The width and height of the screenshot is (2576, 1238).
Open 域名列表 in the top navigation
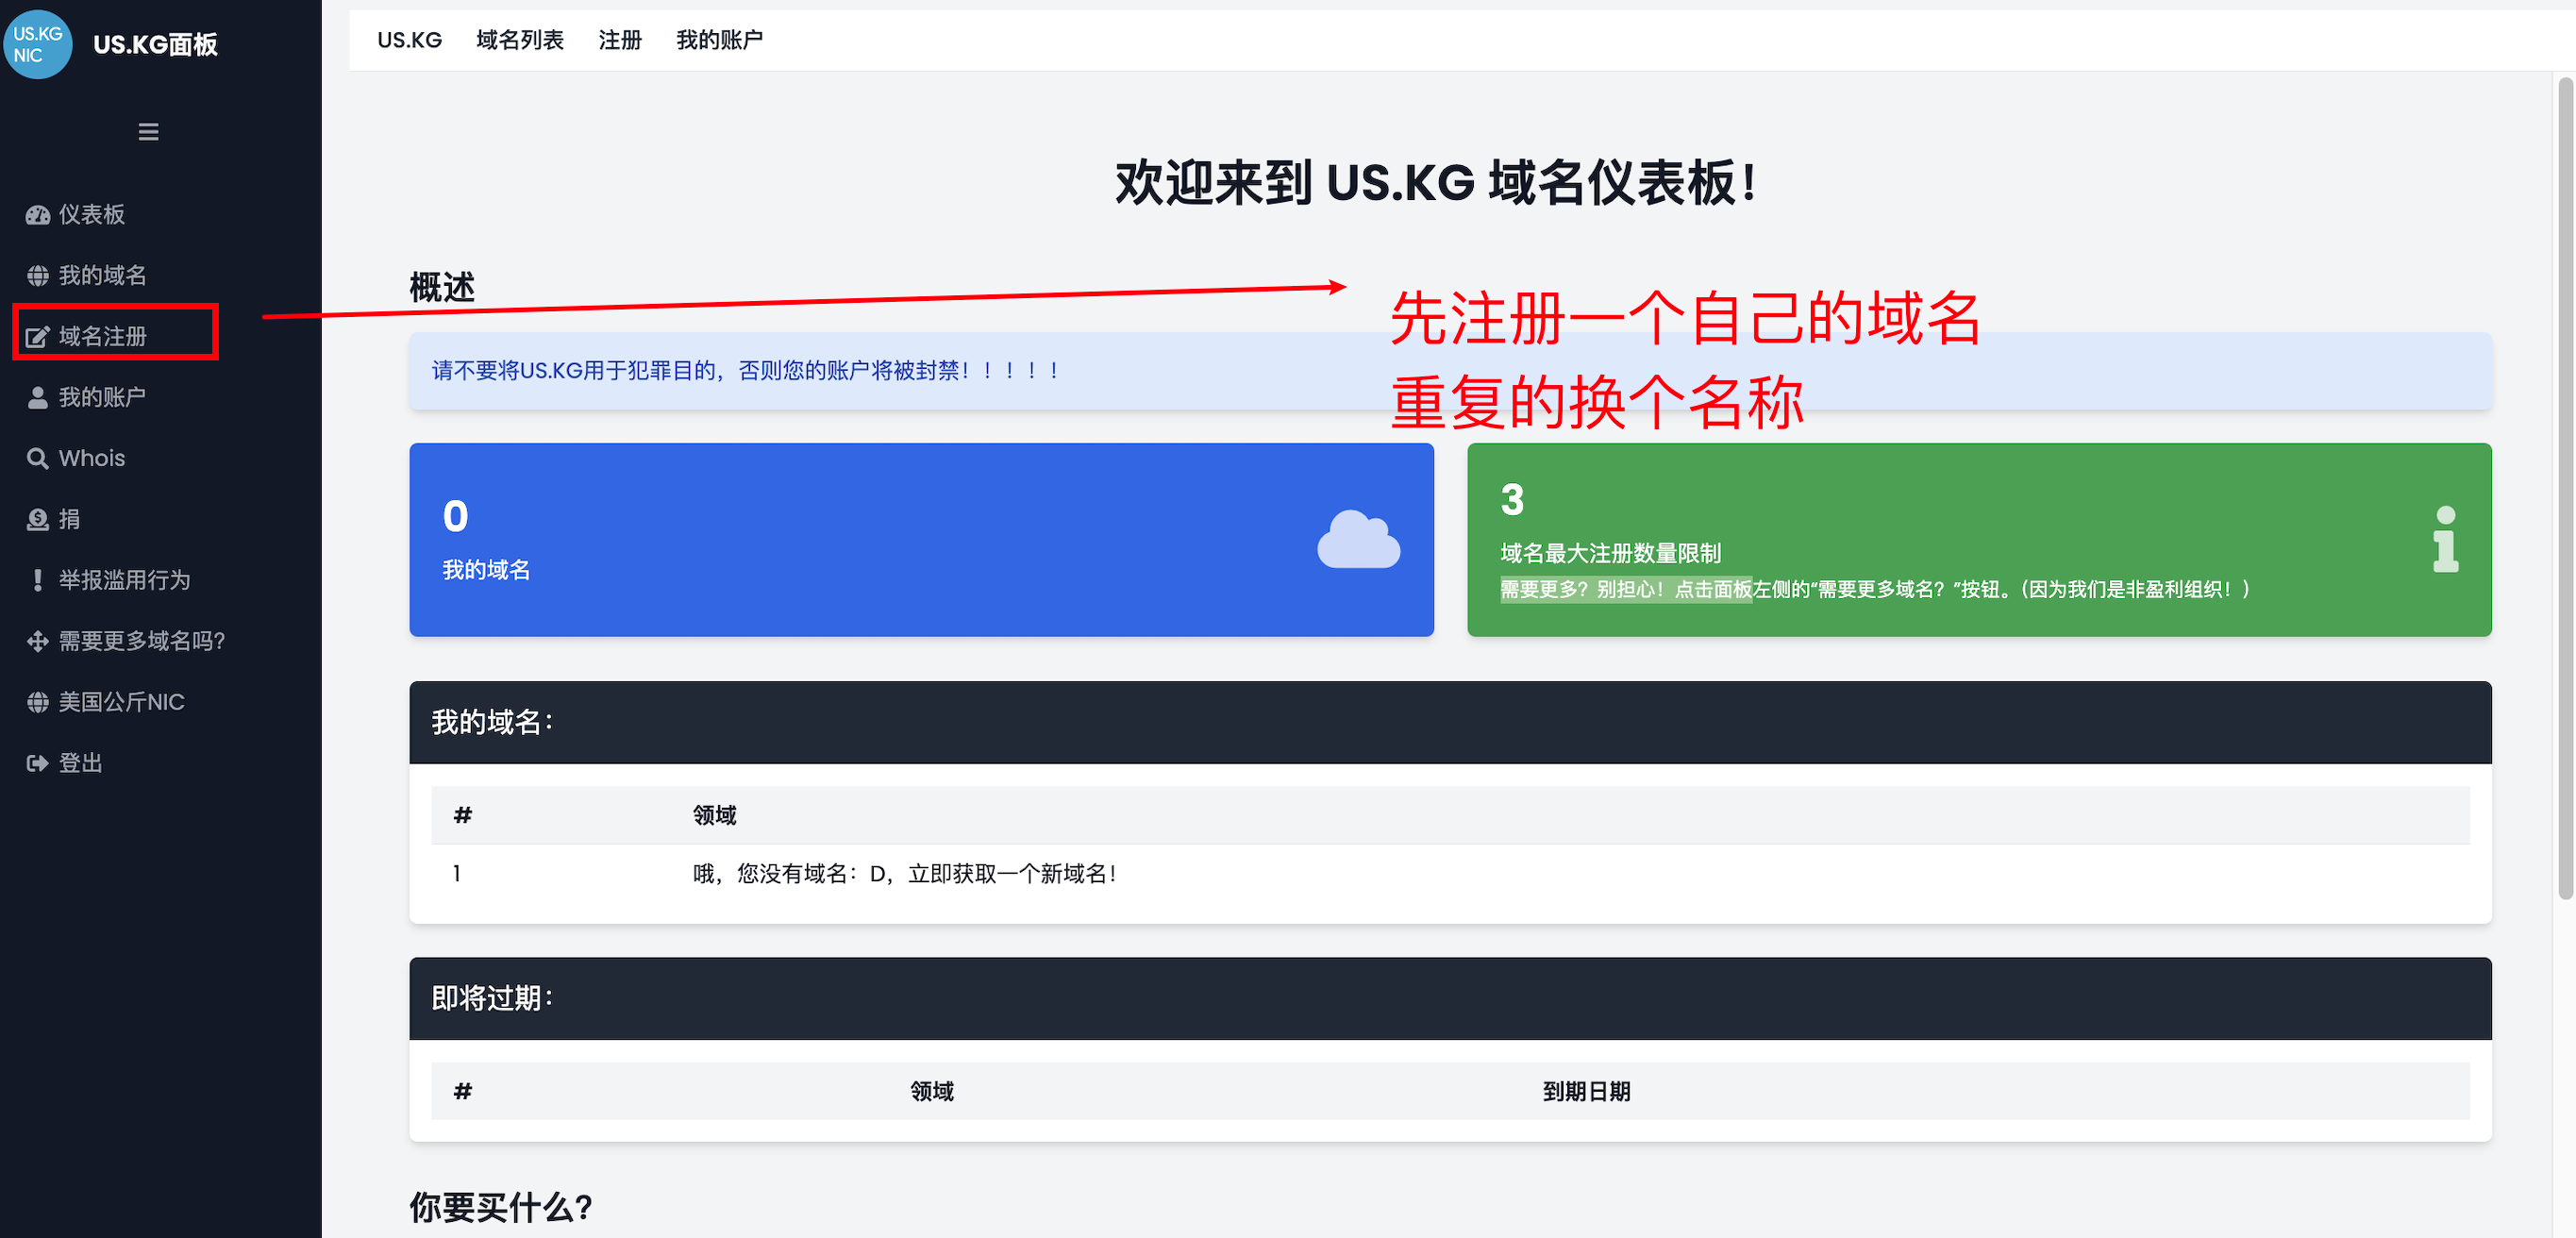click(x=520, y=40)
